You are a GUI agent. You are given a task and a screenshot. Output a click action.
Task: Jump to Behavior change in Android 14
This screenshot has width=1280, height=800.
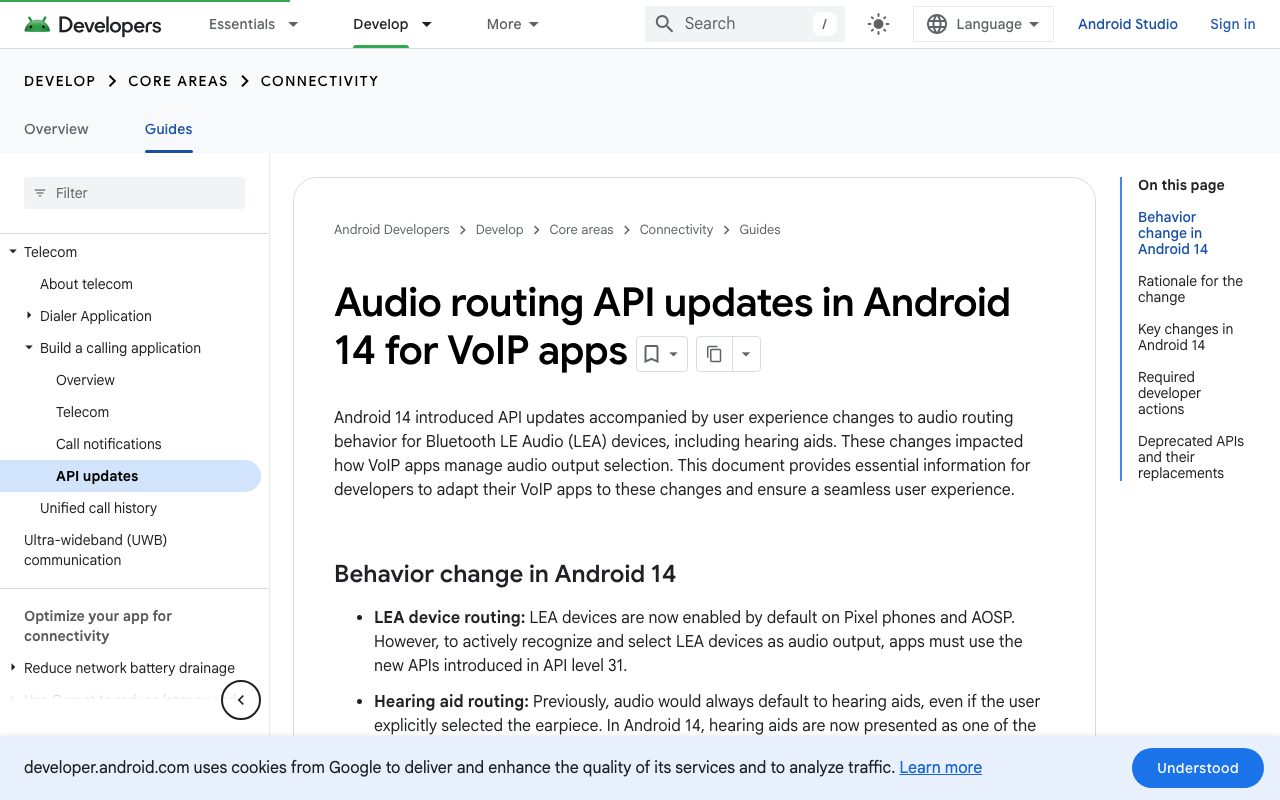[x=1172, y=233]
